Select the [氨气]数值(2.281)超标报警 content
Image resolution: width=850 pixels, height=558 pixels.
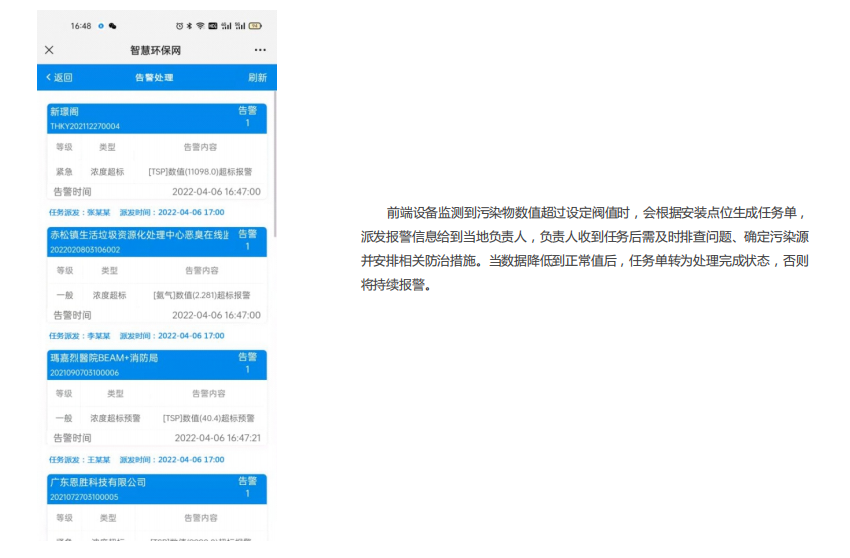pos(202,296)
